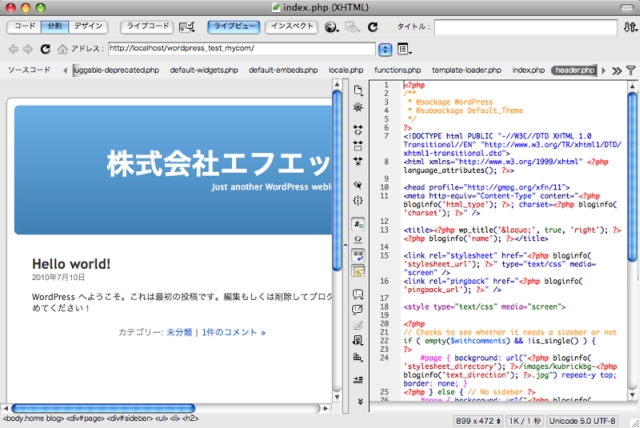Expand all collapsed code
The height and width of the screenshot is (428, 640).
coord(358,162)
